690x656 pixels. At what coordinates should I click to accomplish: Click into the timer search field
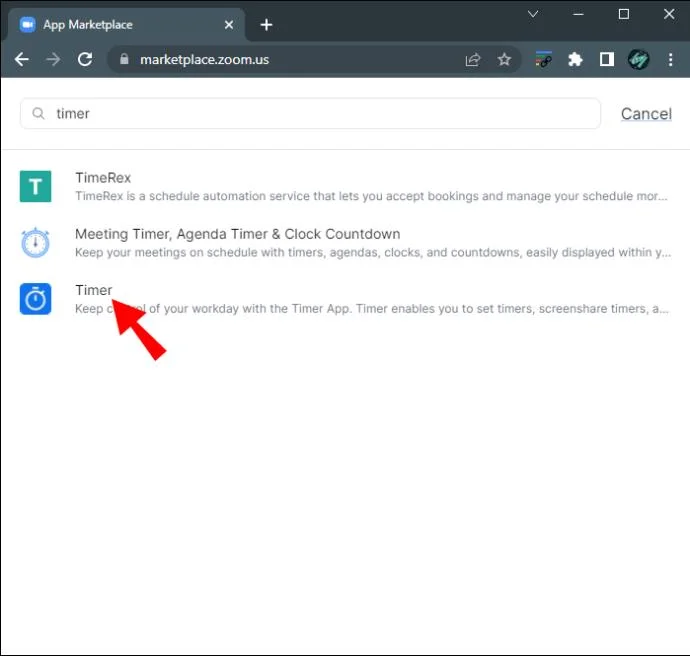310,114
